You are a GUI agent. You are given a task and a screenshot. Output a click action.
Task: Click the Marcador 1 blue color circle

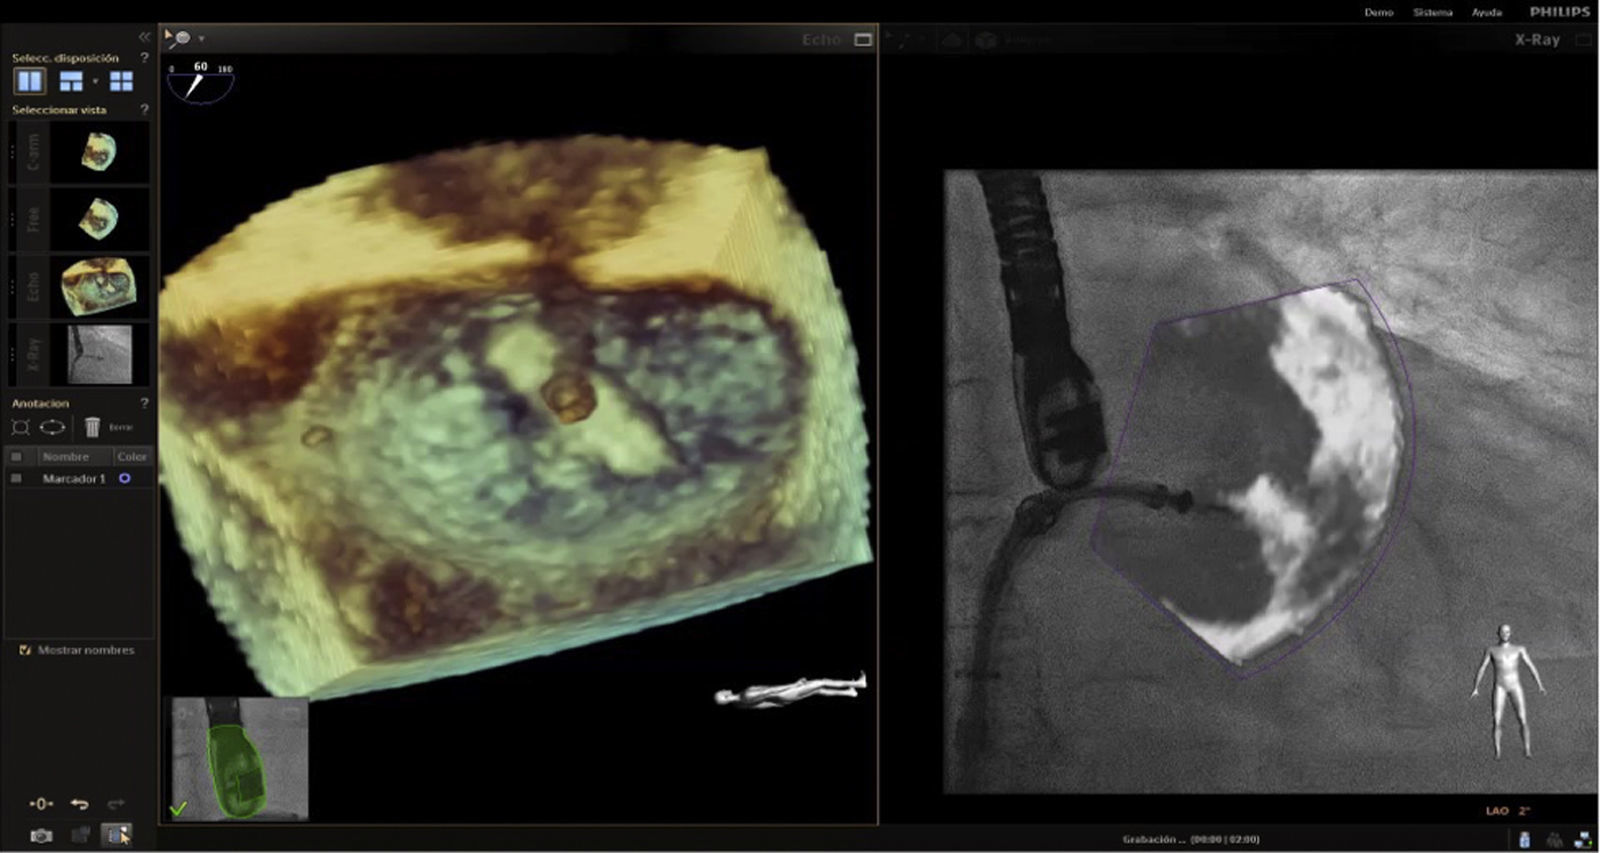tap(125, 479)
